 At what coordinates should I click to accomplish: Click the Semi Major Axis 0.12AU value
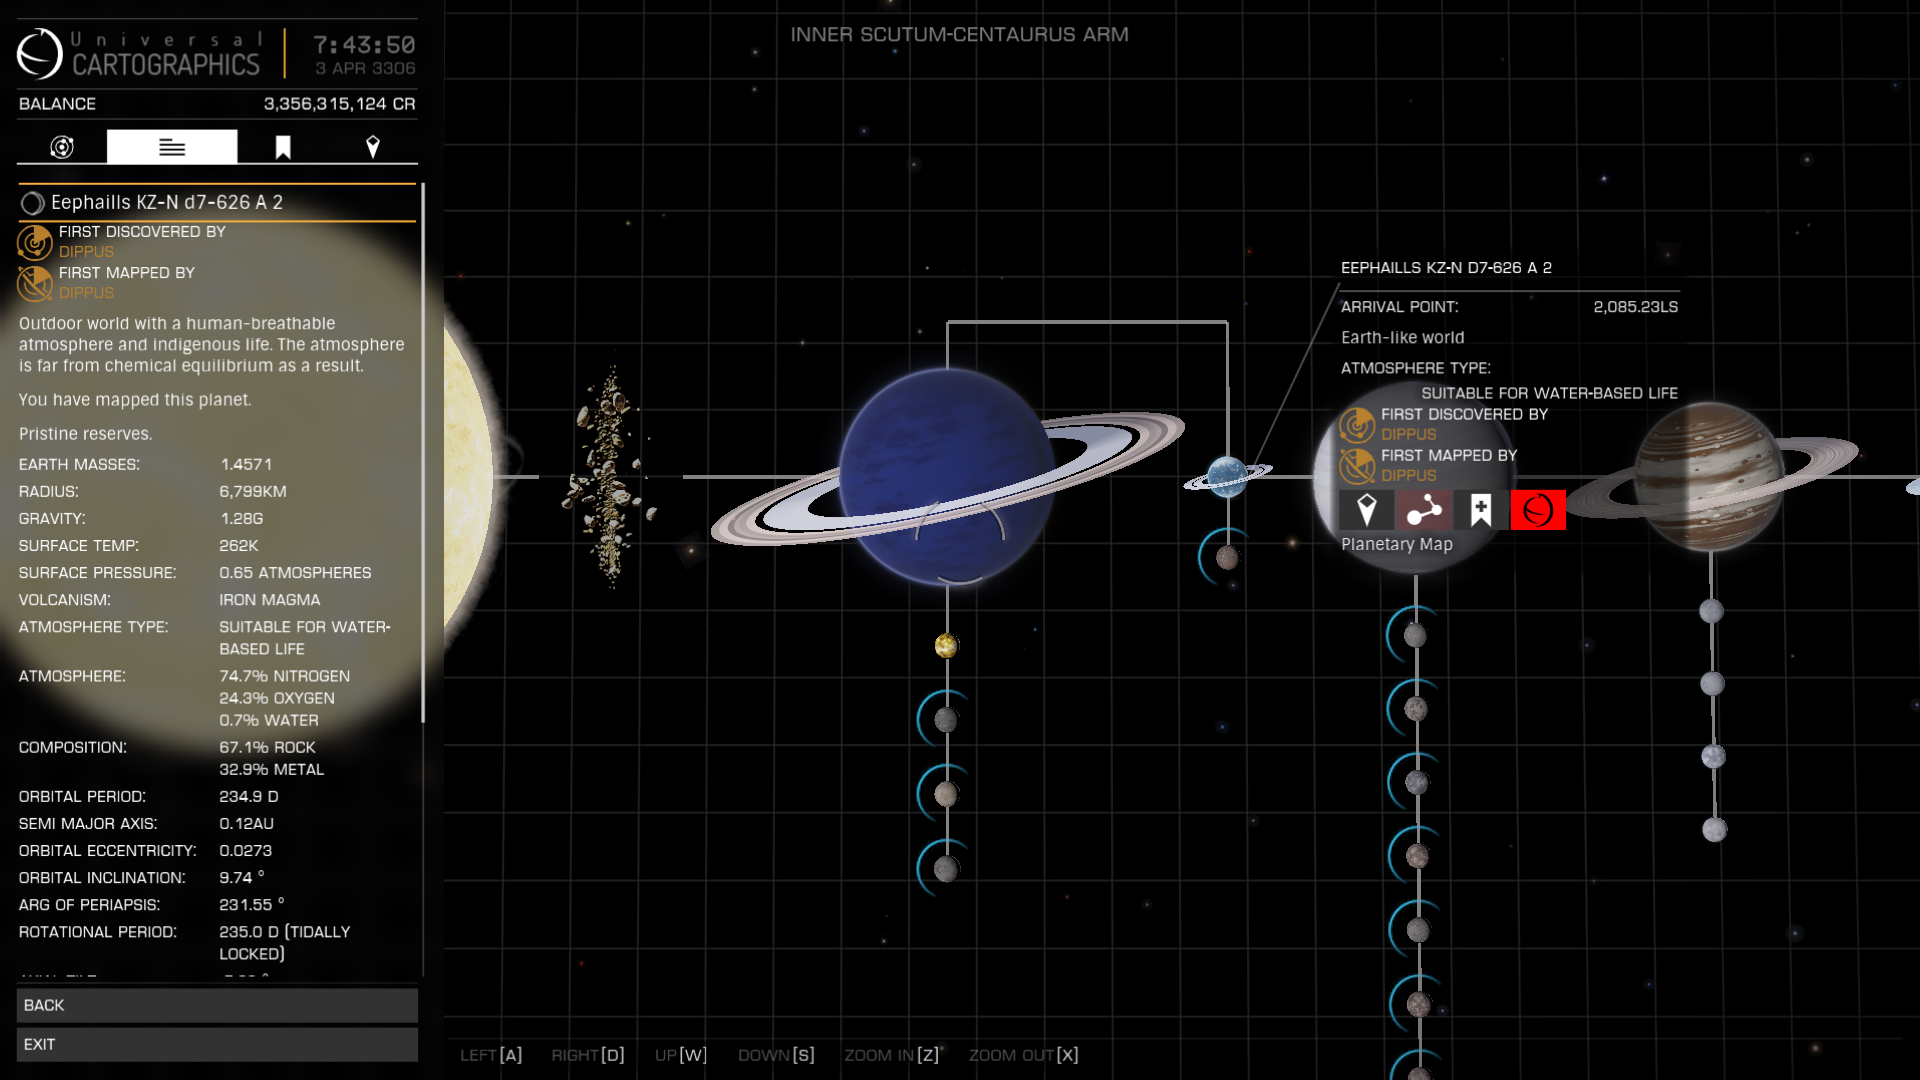click(246, 824)
